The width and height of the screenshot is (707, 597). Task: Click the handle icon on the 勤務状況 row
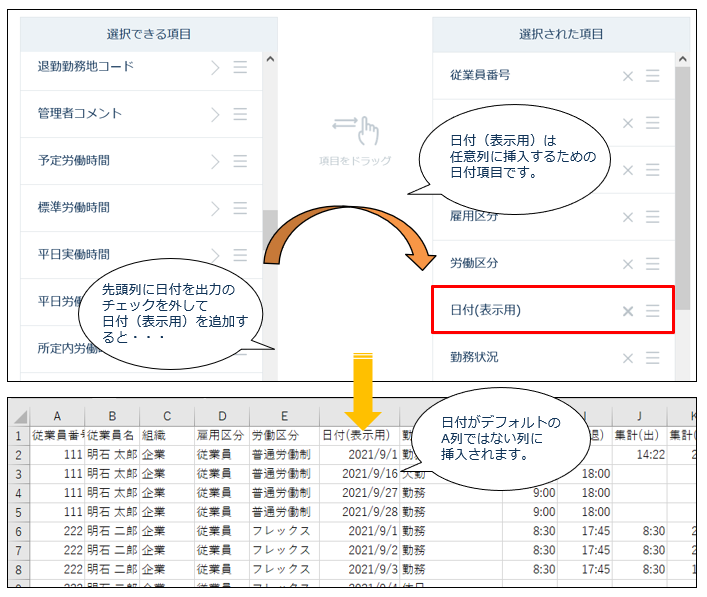pos(653,358)
